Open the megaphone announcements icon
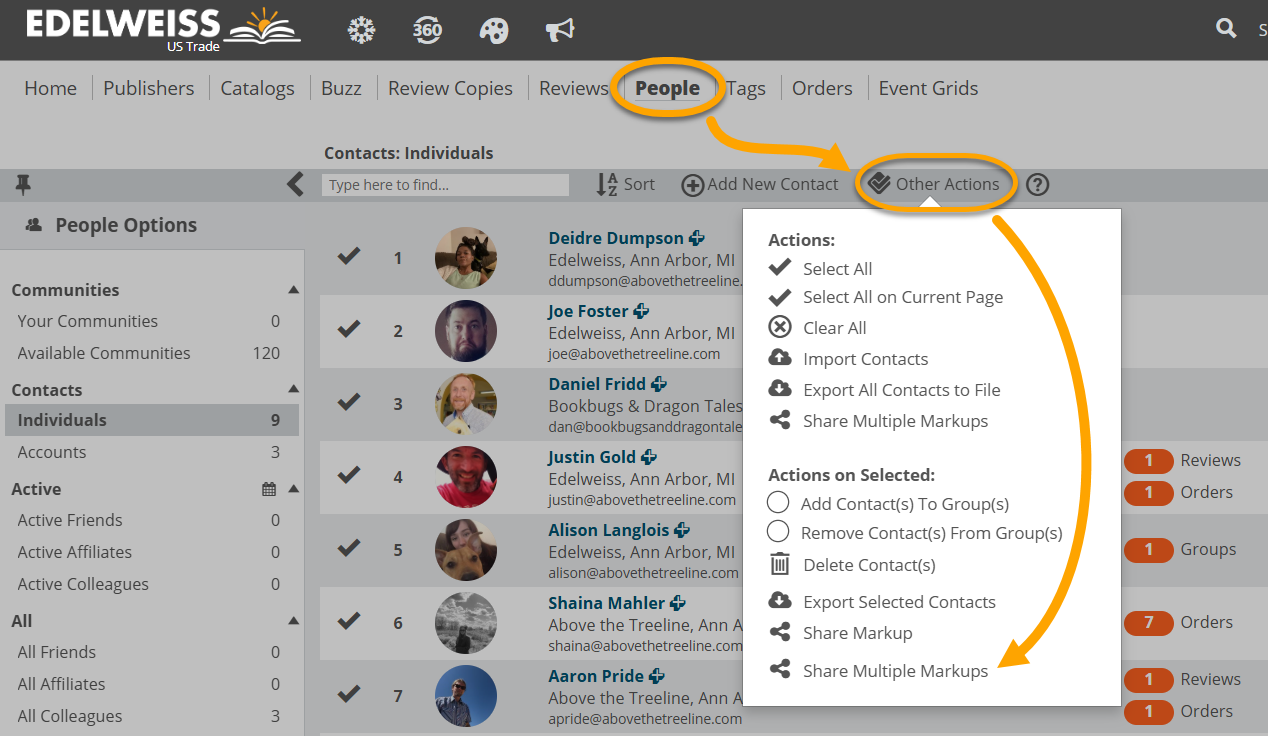 [560, 30]
